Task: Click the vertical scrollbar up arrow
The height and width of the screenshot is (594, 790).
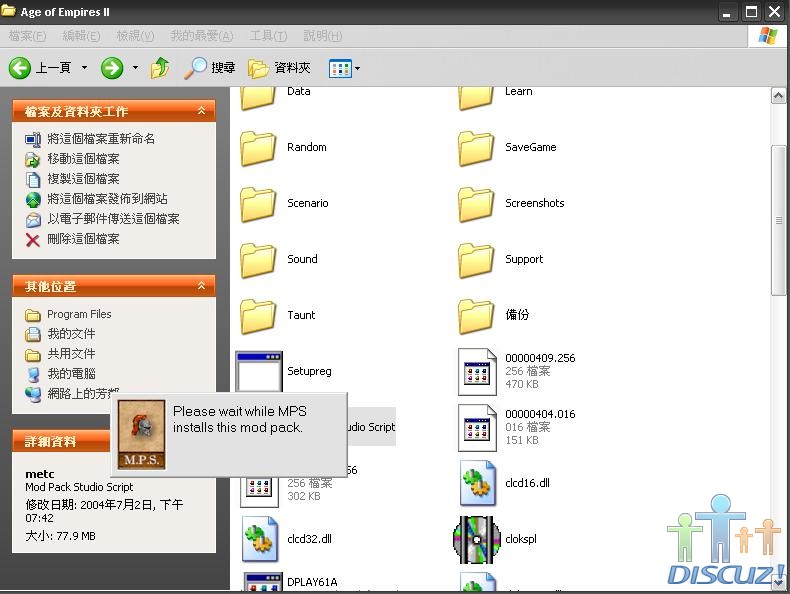Action: 778,96
